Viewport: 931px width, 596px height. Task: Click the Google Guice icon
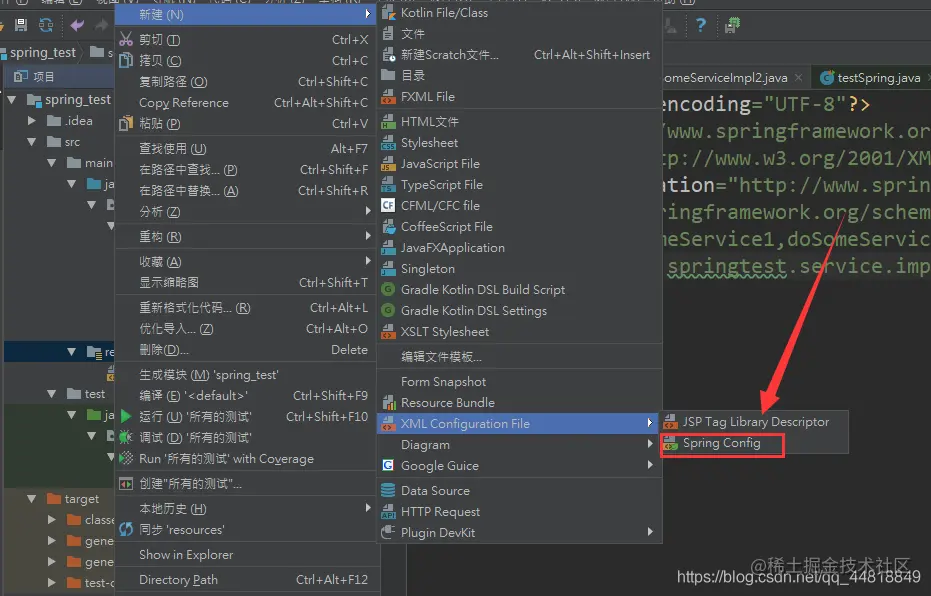(388, 465)
